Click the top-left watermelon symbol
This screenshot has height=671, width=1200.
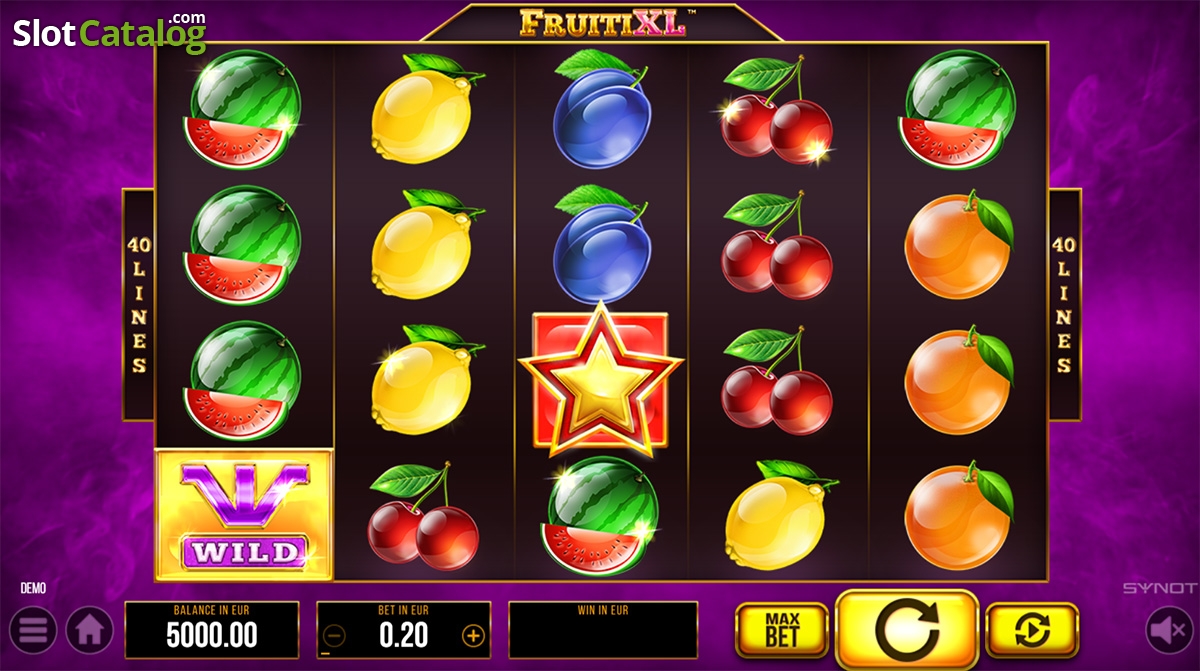[x=243, y=110]
